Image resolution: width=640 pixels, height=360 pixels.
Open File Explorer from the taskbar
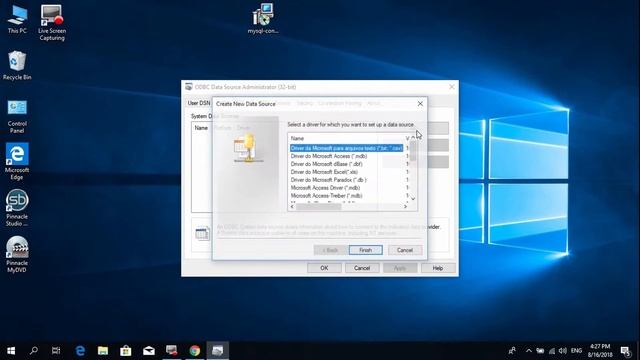[x=103, y=351]
